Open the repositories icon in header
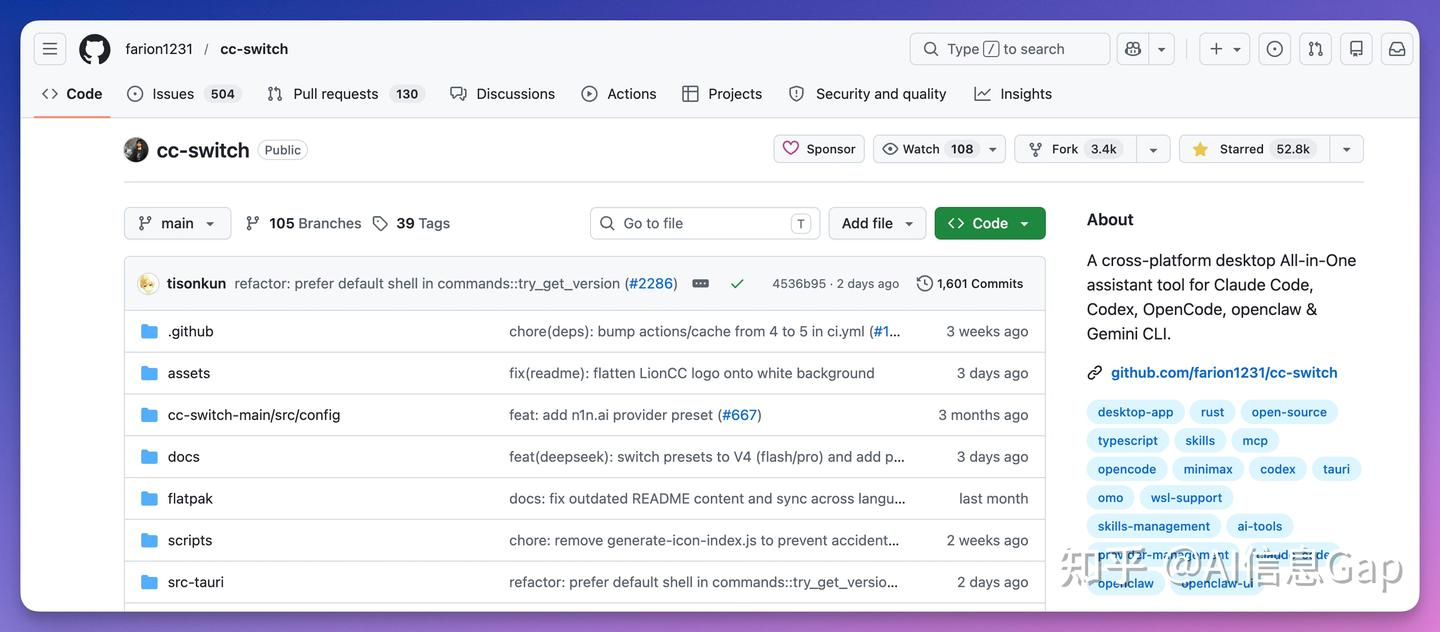Viewport: 1440px width, 632px height. pos(1357,49)
